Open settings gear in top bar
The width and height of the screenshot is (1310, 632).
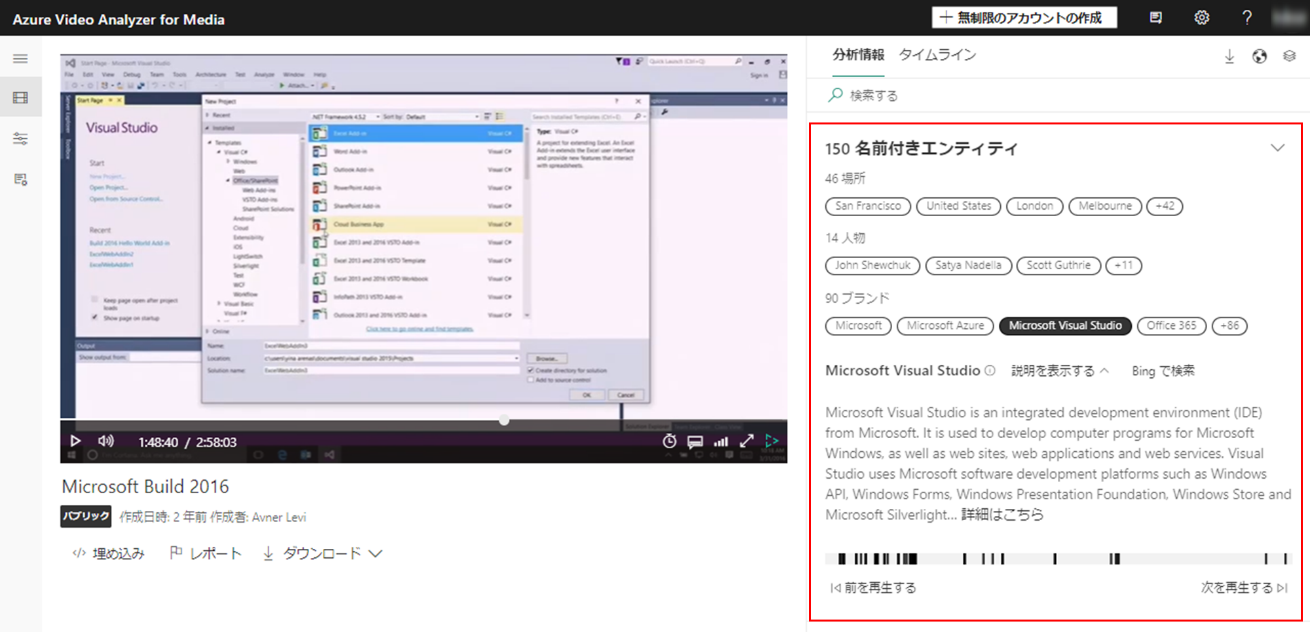(x=1202, y=18)
